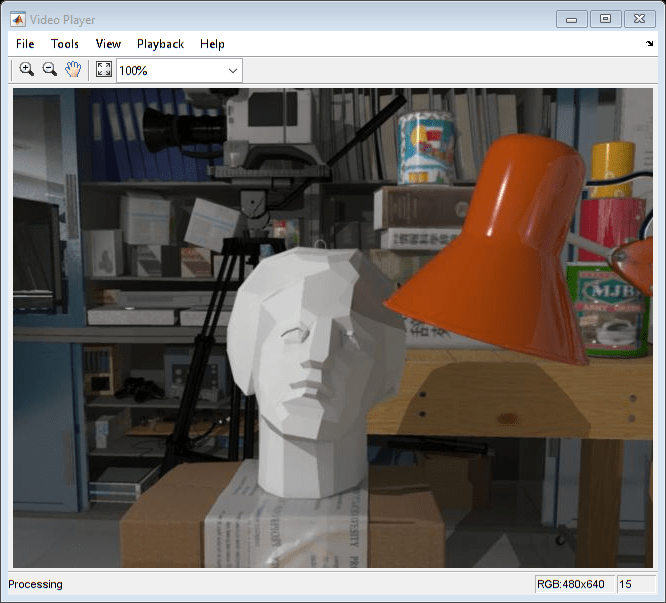Open the Playback menu
This screenshot has width=666, height=603.
pyautogui.click(x=160, y=44)
